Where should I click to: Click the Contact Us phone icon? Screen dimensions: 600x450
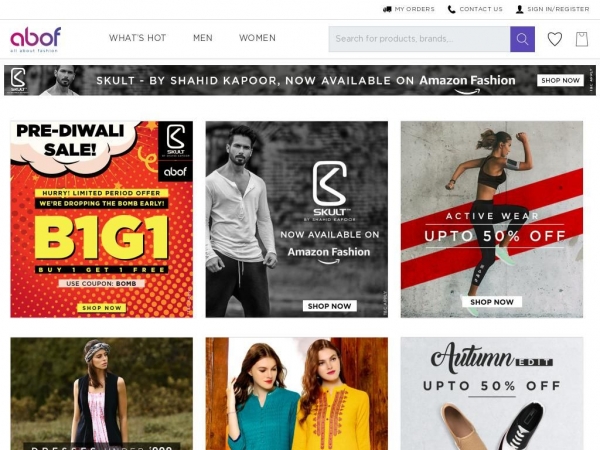[452, 9]
